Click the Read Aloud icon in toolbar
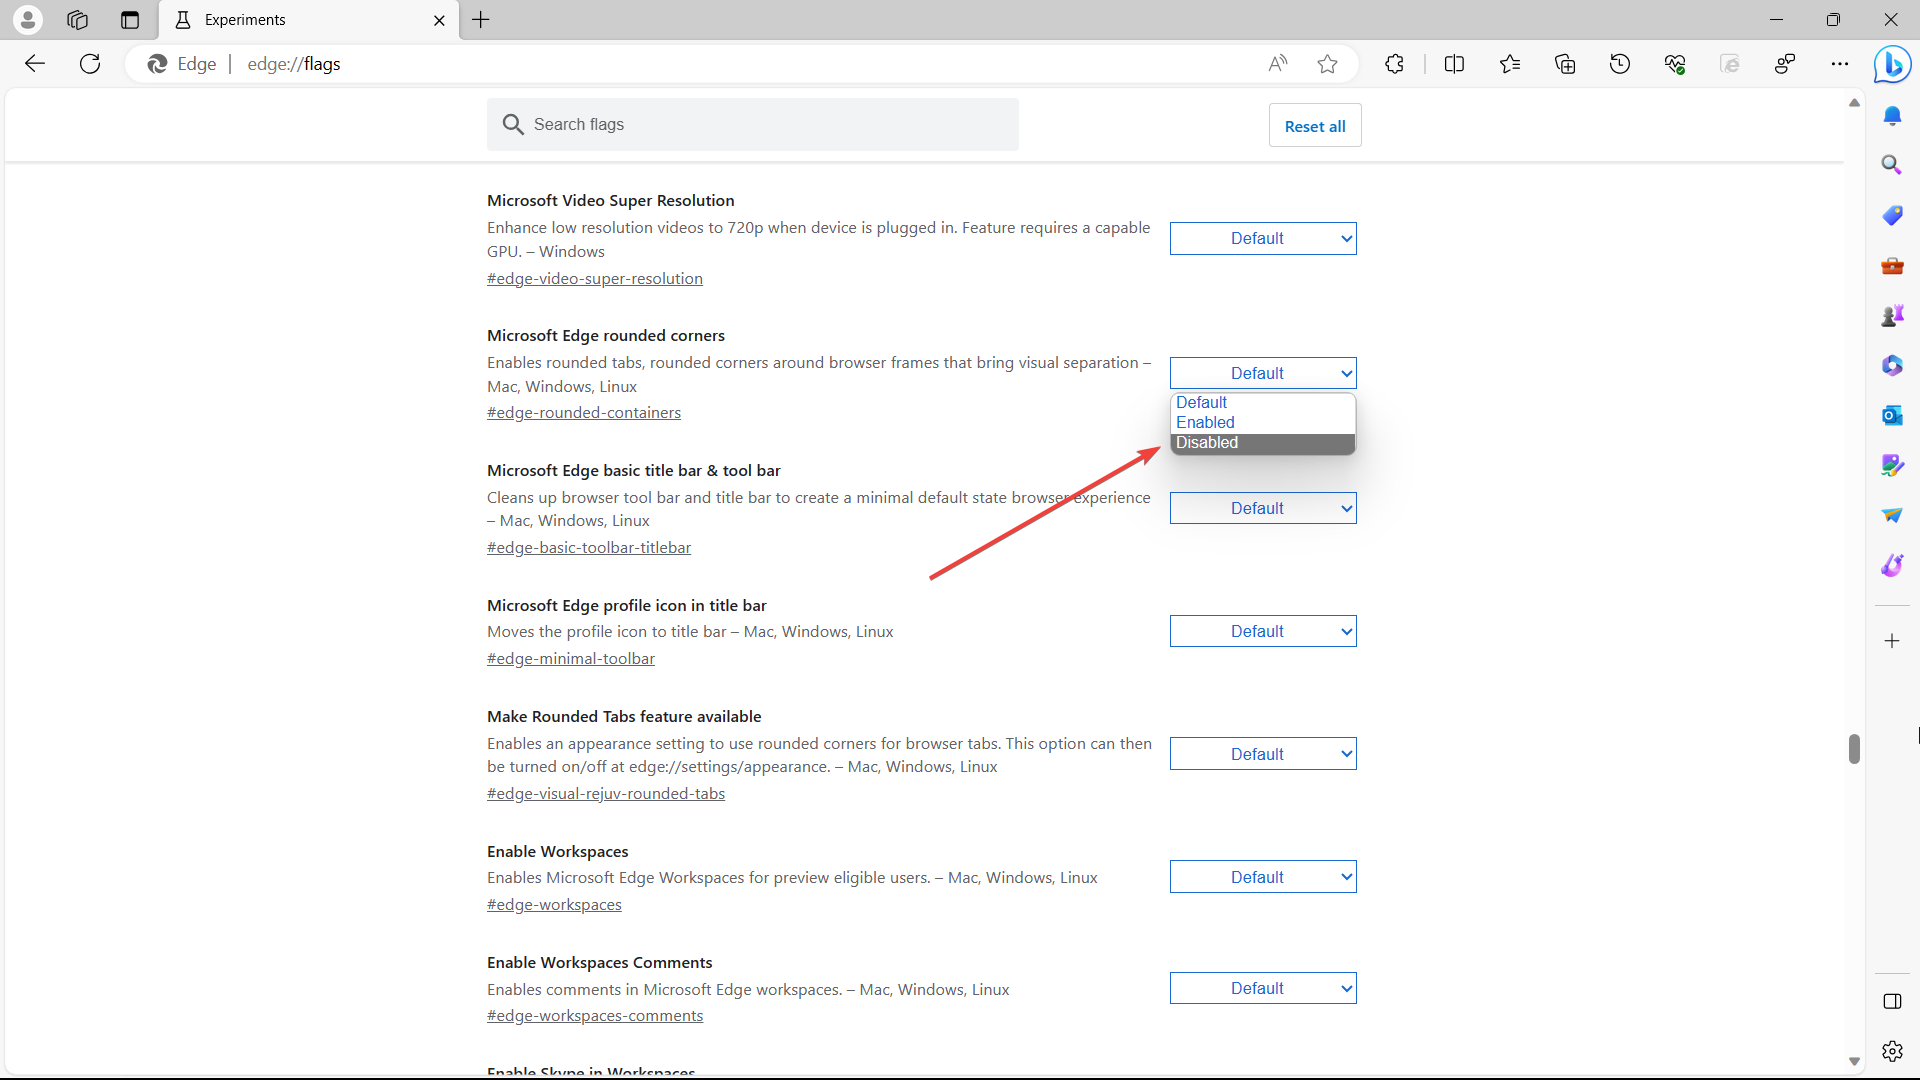1920x1080 pixels. pos(1275,63)
